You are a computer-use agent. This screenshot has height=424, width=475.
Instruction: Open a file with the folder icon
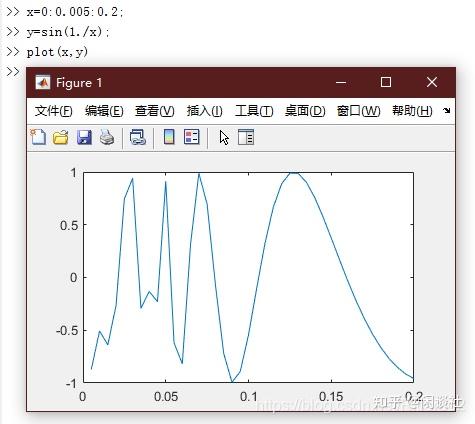tap(61, 137)
